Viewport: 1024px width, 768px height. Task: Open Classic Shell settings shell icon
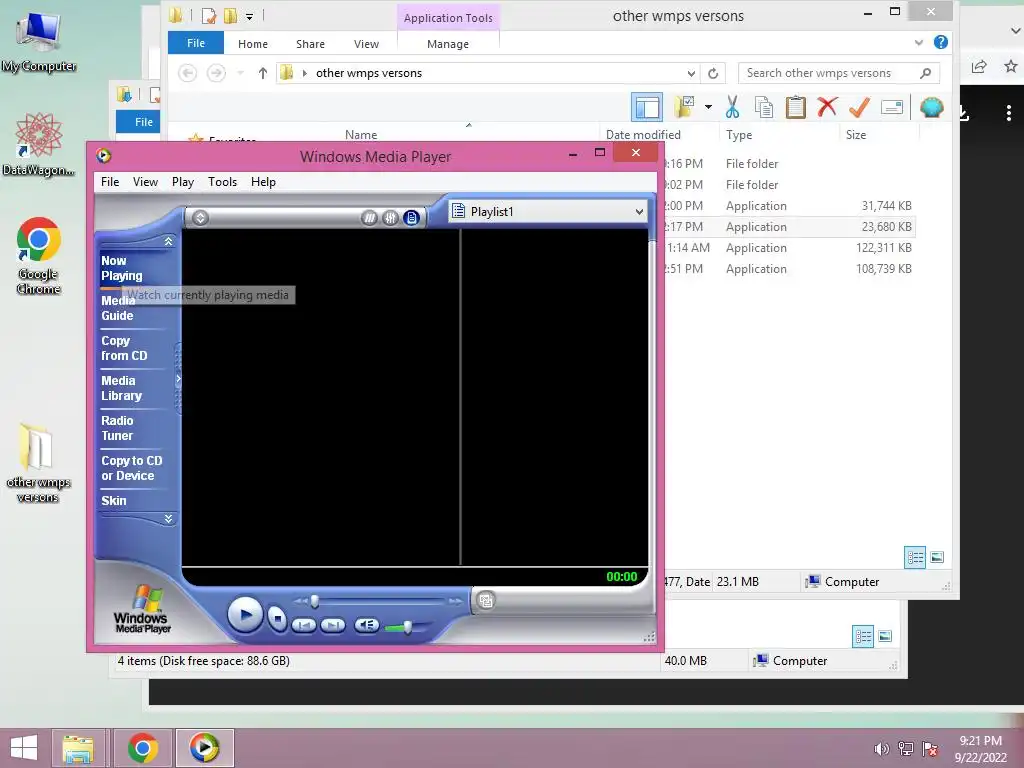(x=932, y=107)
